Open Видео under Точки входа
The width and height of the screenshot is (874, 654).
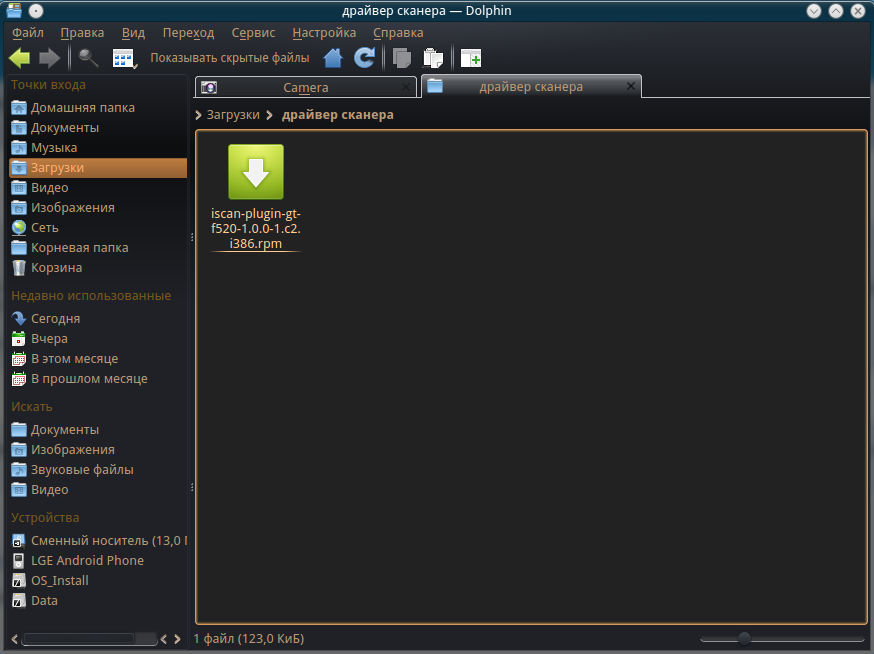(x=98, y=188)
